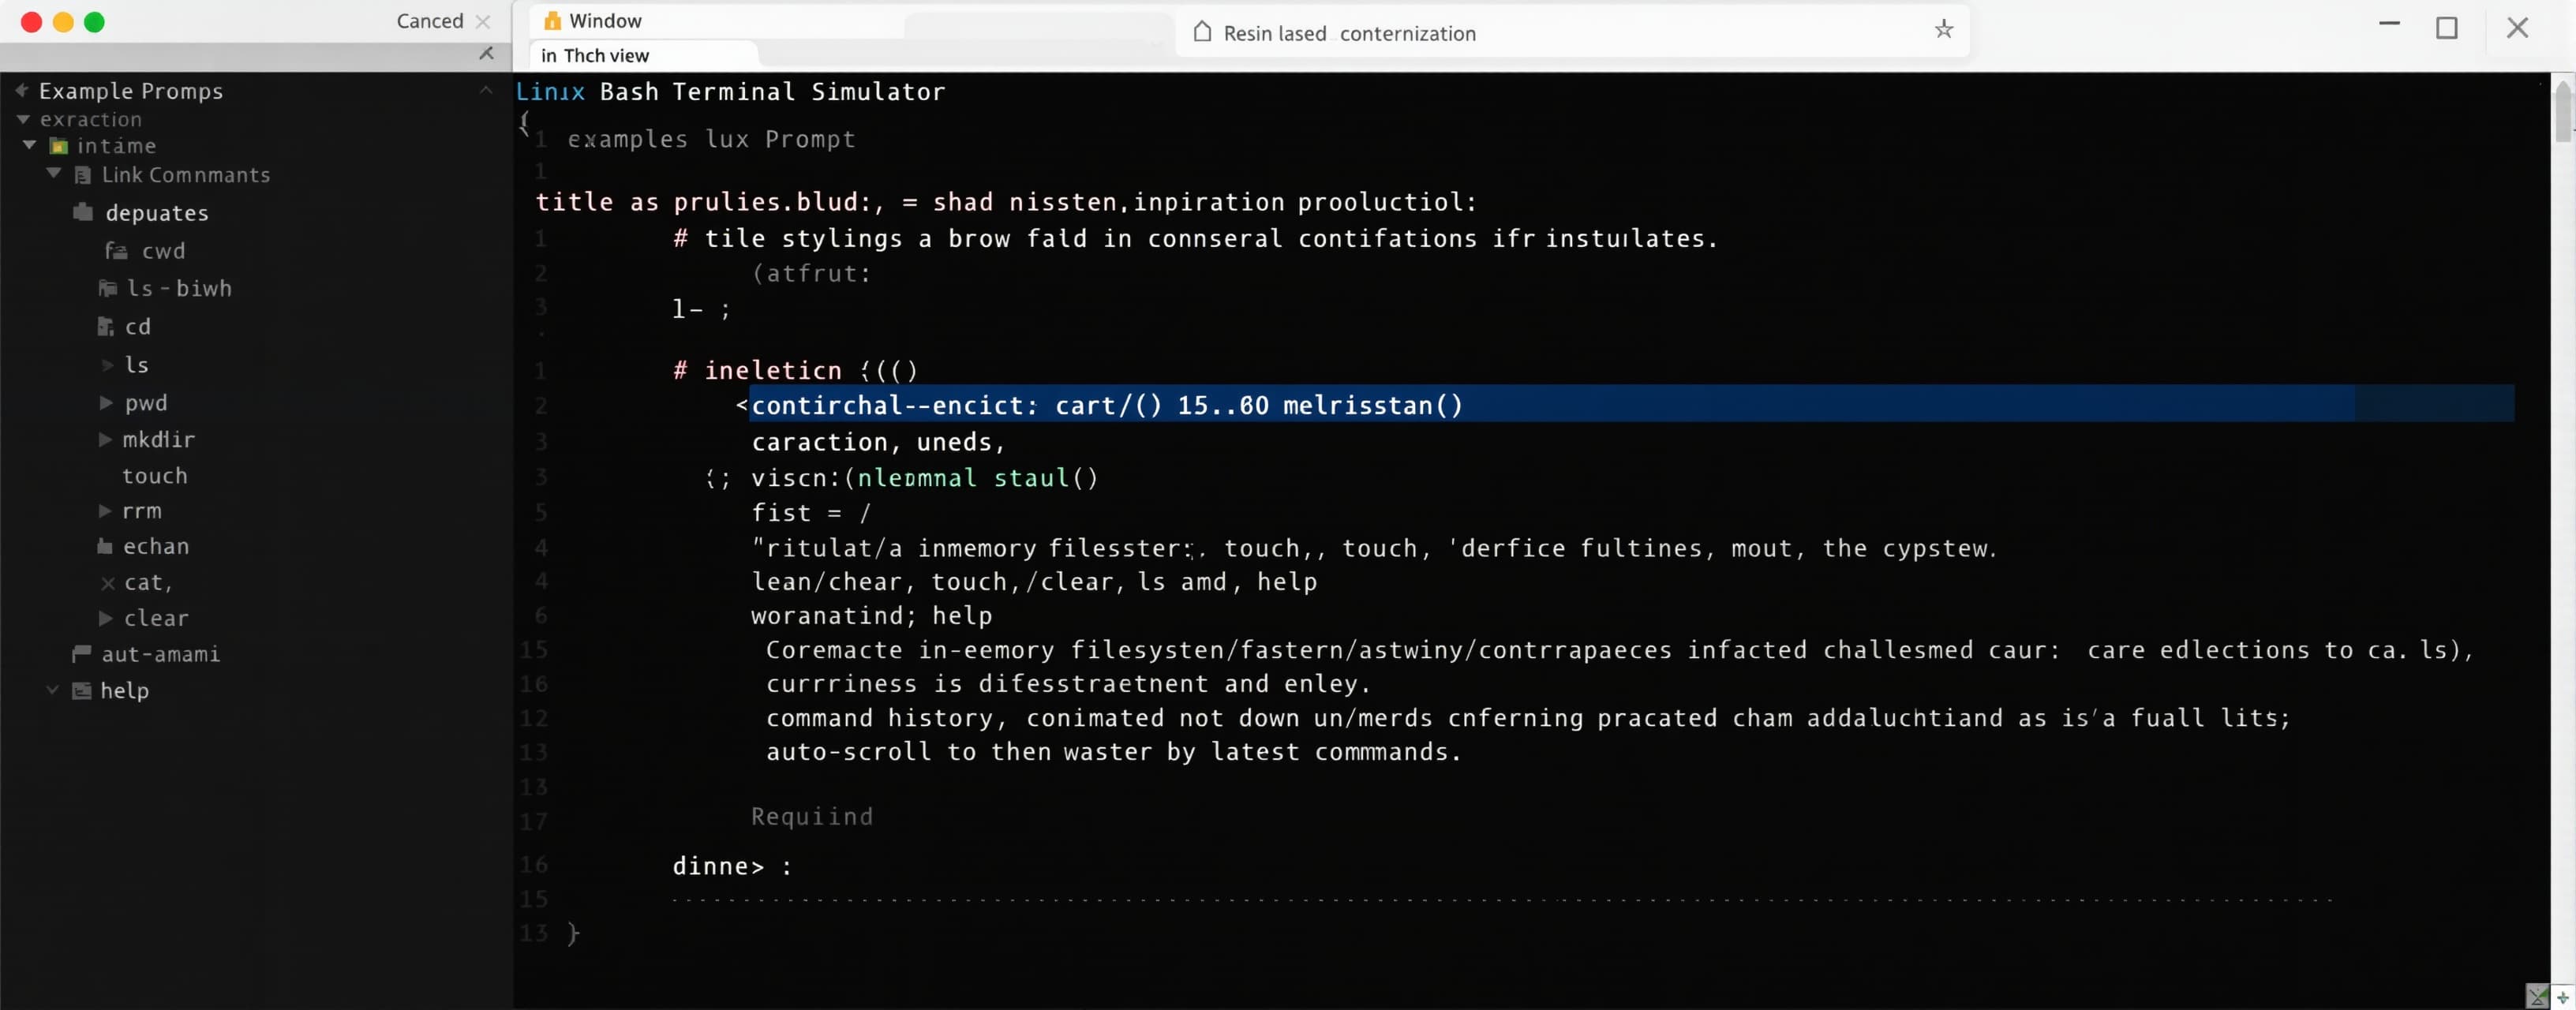The width and height of the screenshot is (2576, 1010).
Task: Click the fist = / line
Action: click(x=811, y=512)
